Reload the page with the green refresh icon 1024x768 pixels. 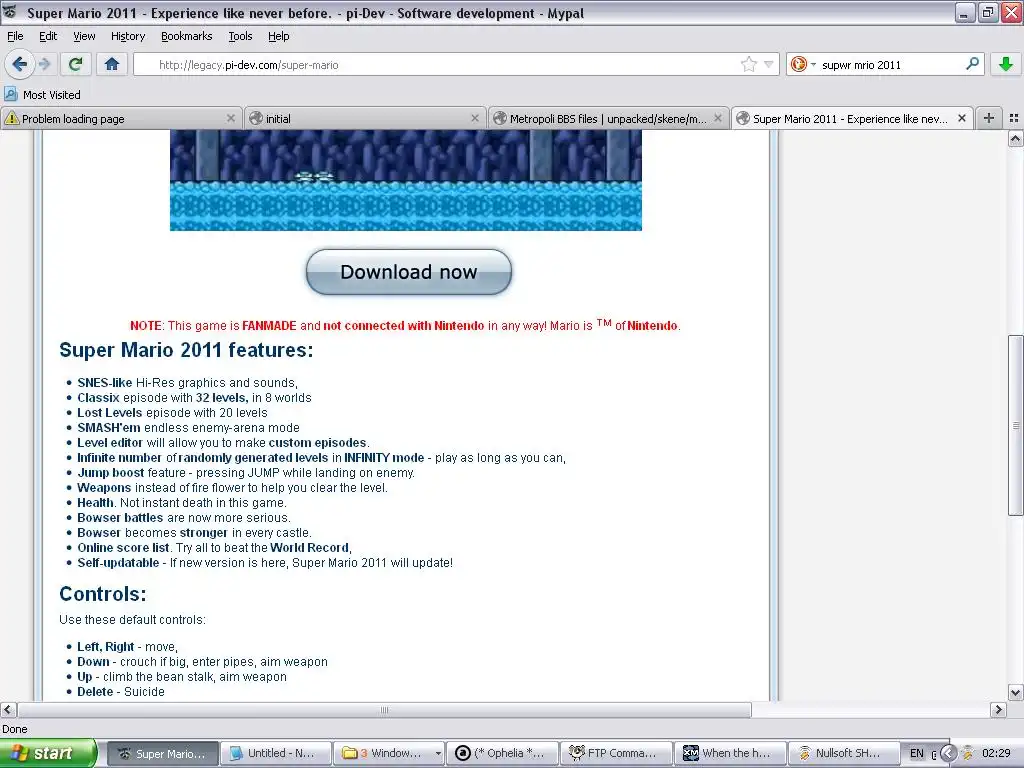click(x=75, y=64)
